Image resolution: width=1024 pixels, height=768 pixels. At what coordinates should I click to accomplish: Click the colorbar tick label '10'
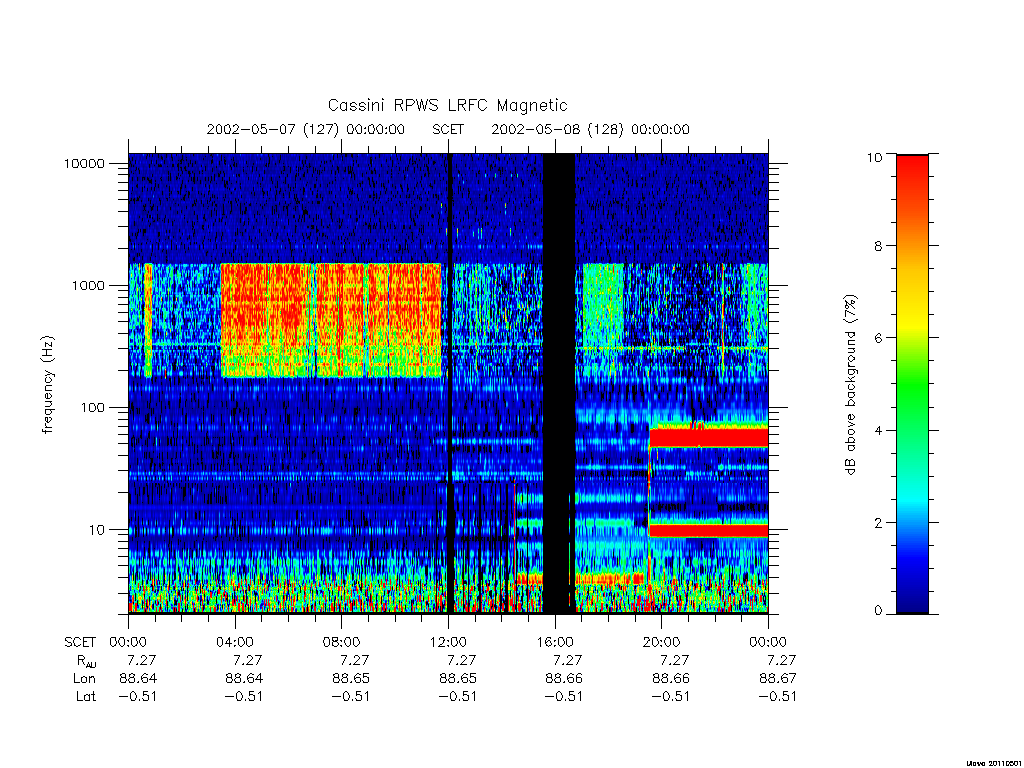pos(874,157)
